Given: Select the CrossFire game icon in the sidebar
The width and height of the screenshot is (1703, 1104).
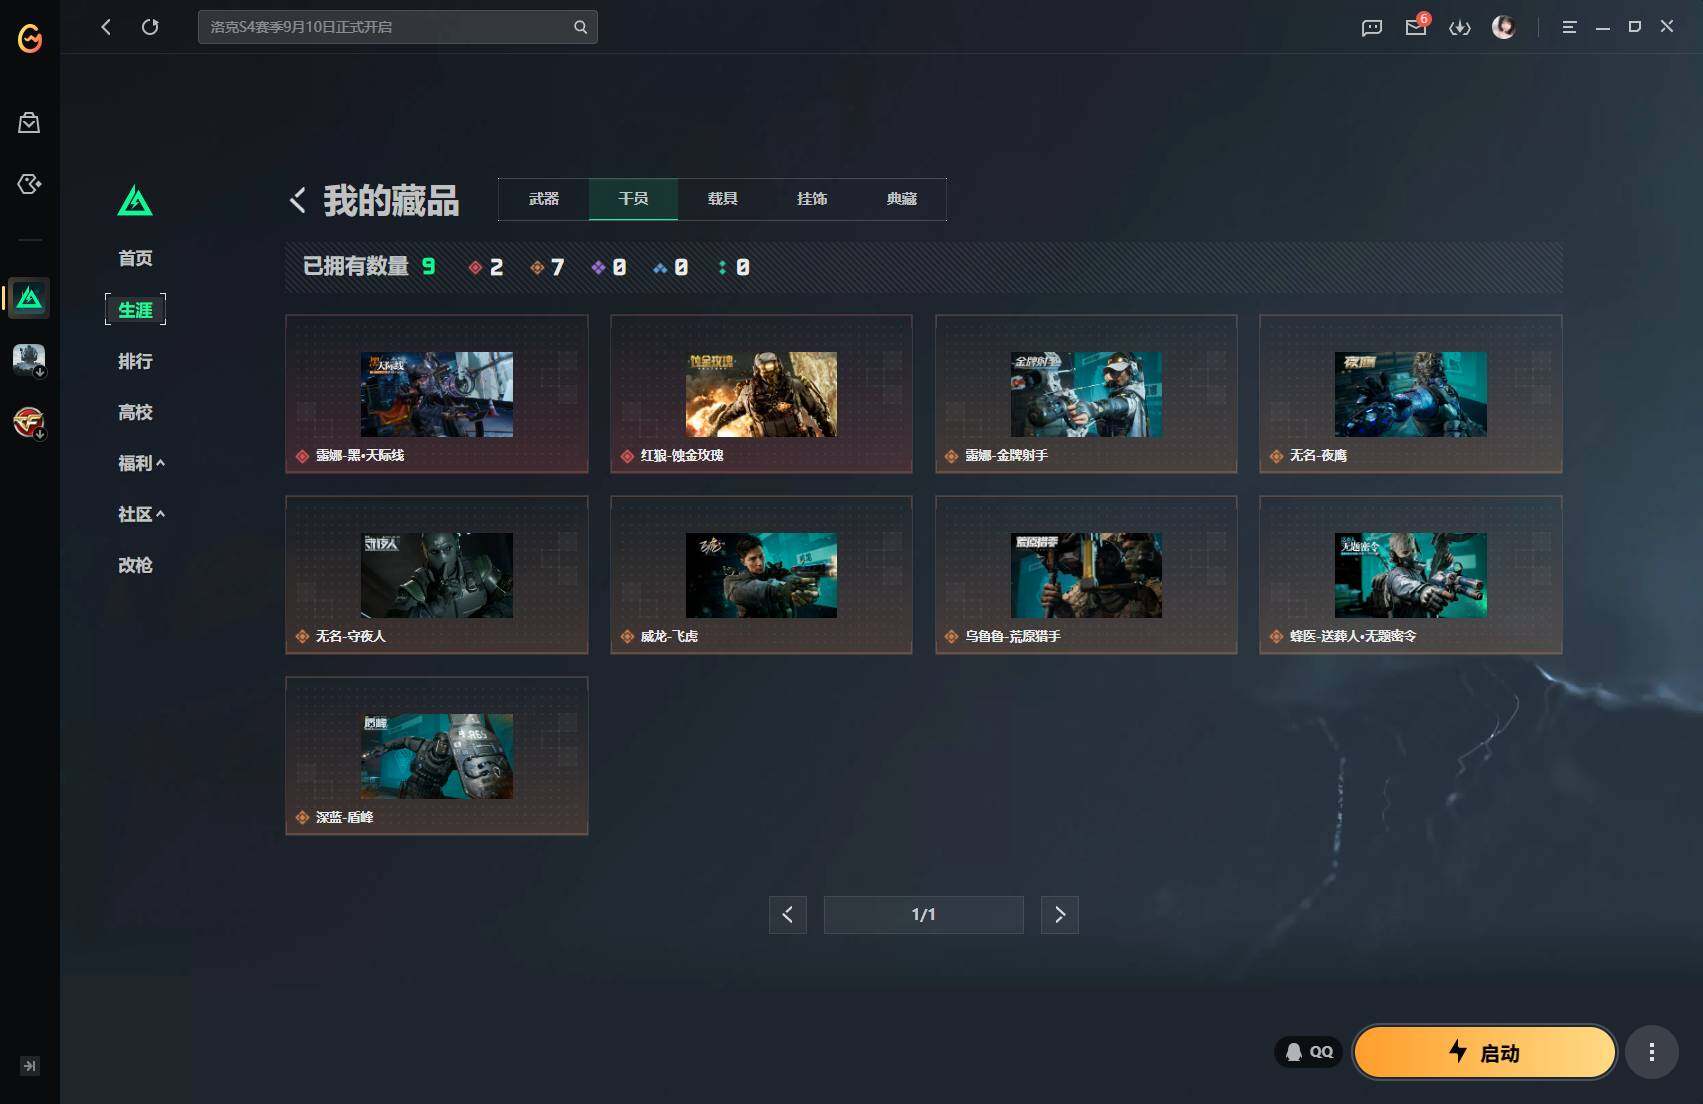Looking at the screenshot, I should point(29,422).
